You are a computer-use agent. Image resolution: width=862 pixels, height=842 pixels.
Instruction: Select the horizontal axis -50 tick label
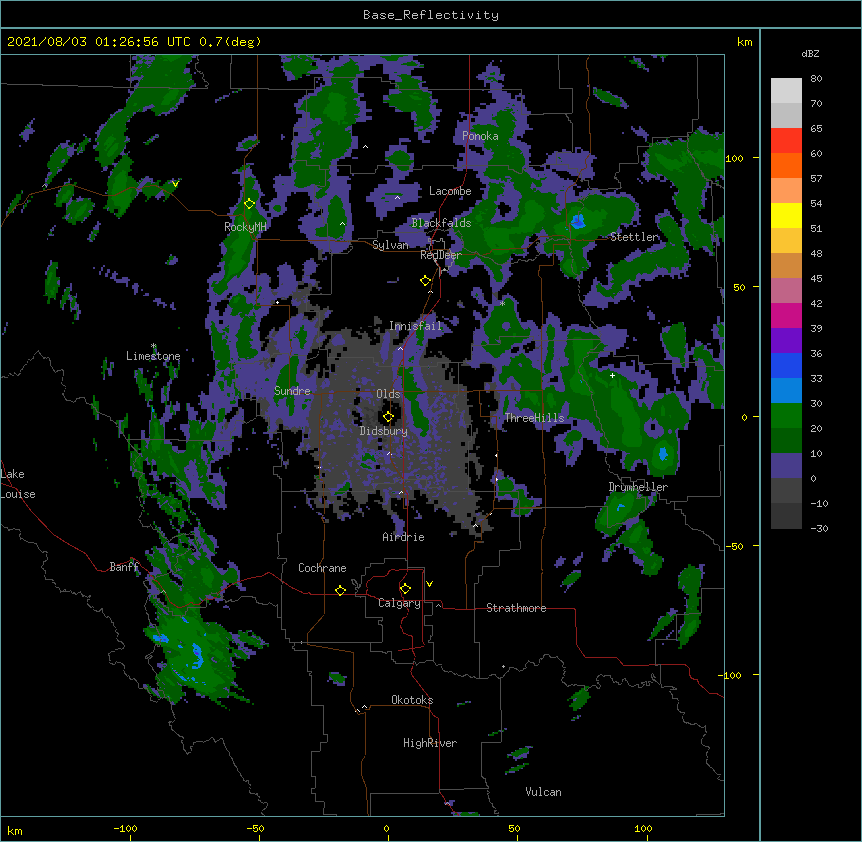[x=255, y=828]
